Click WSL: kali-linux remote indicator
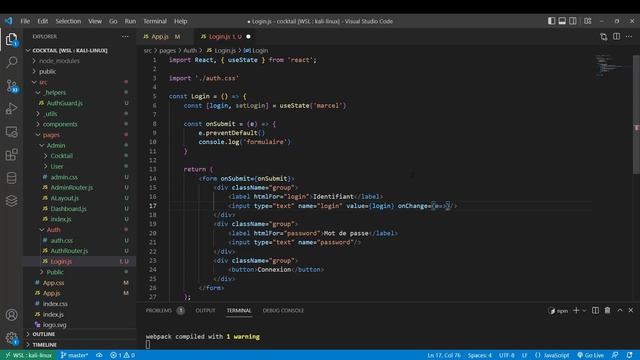 (x=28, y=355)
